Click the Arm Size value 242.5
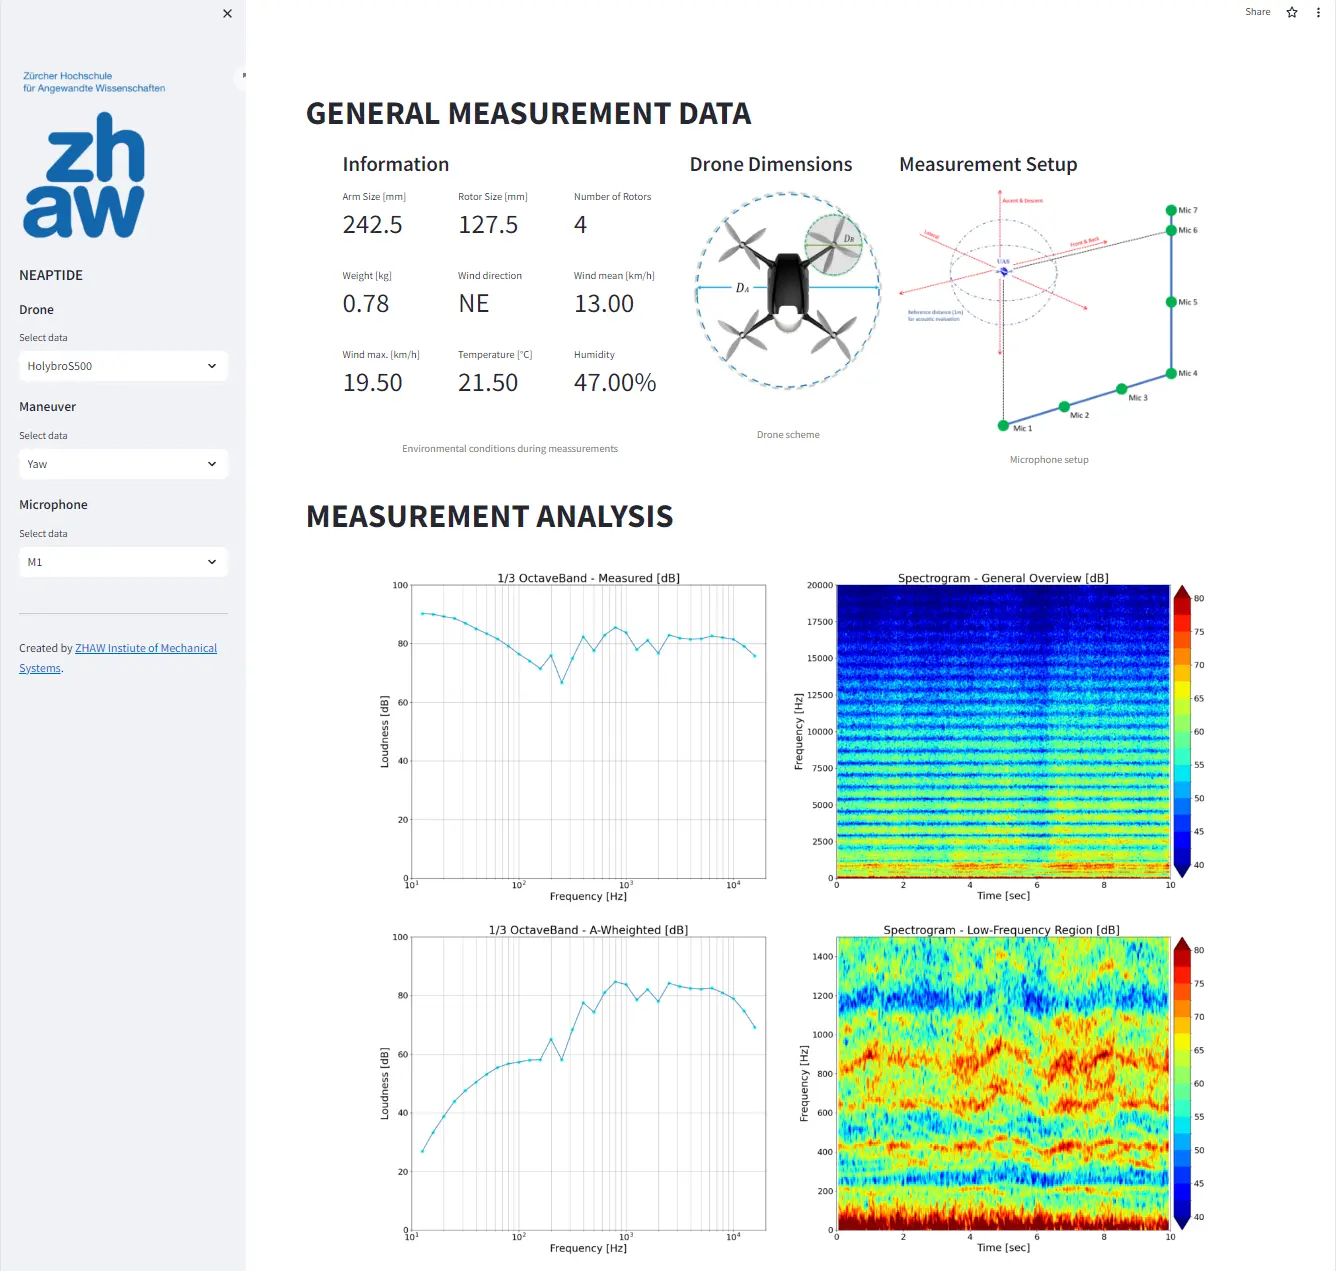 tap(372, 225)
